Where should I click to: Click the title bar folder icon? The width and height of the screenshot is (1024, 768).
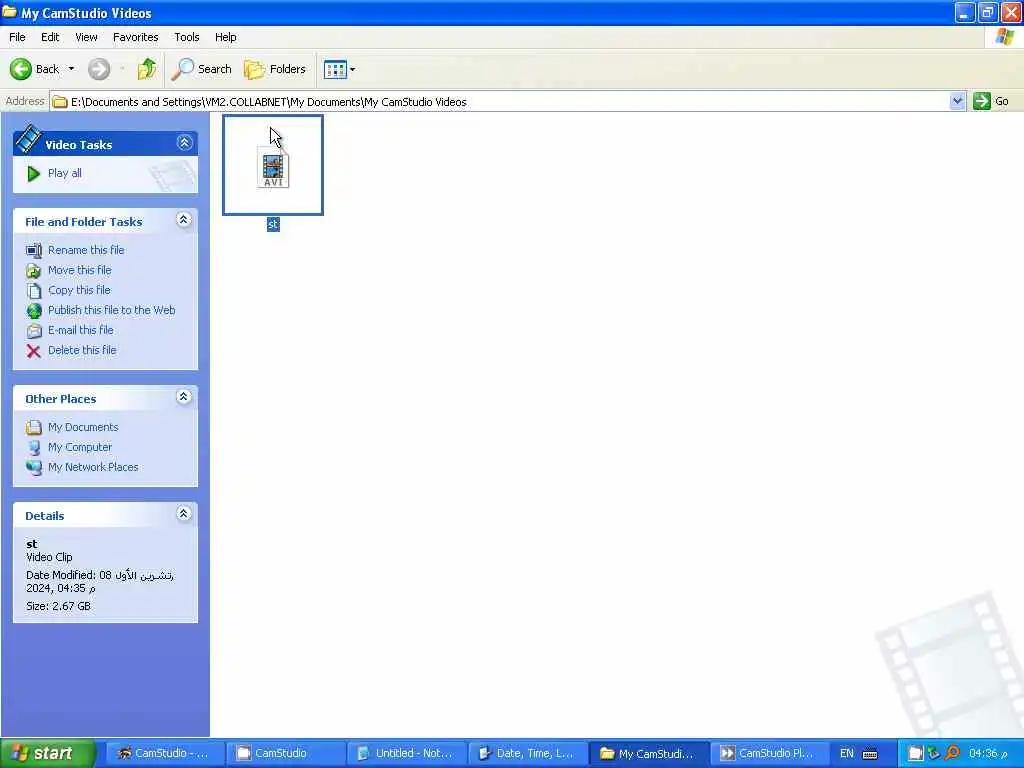click(x=9, y=12)
